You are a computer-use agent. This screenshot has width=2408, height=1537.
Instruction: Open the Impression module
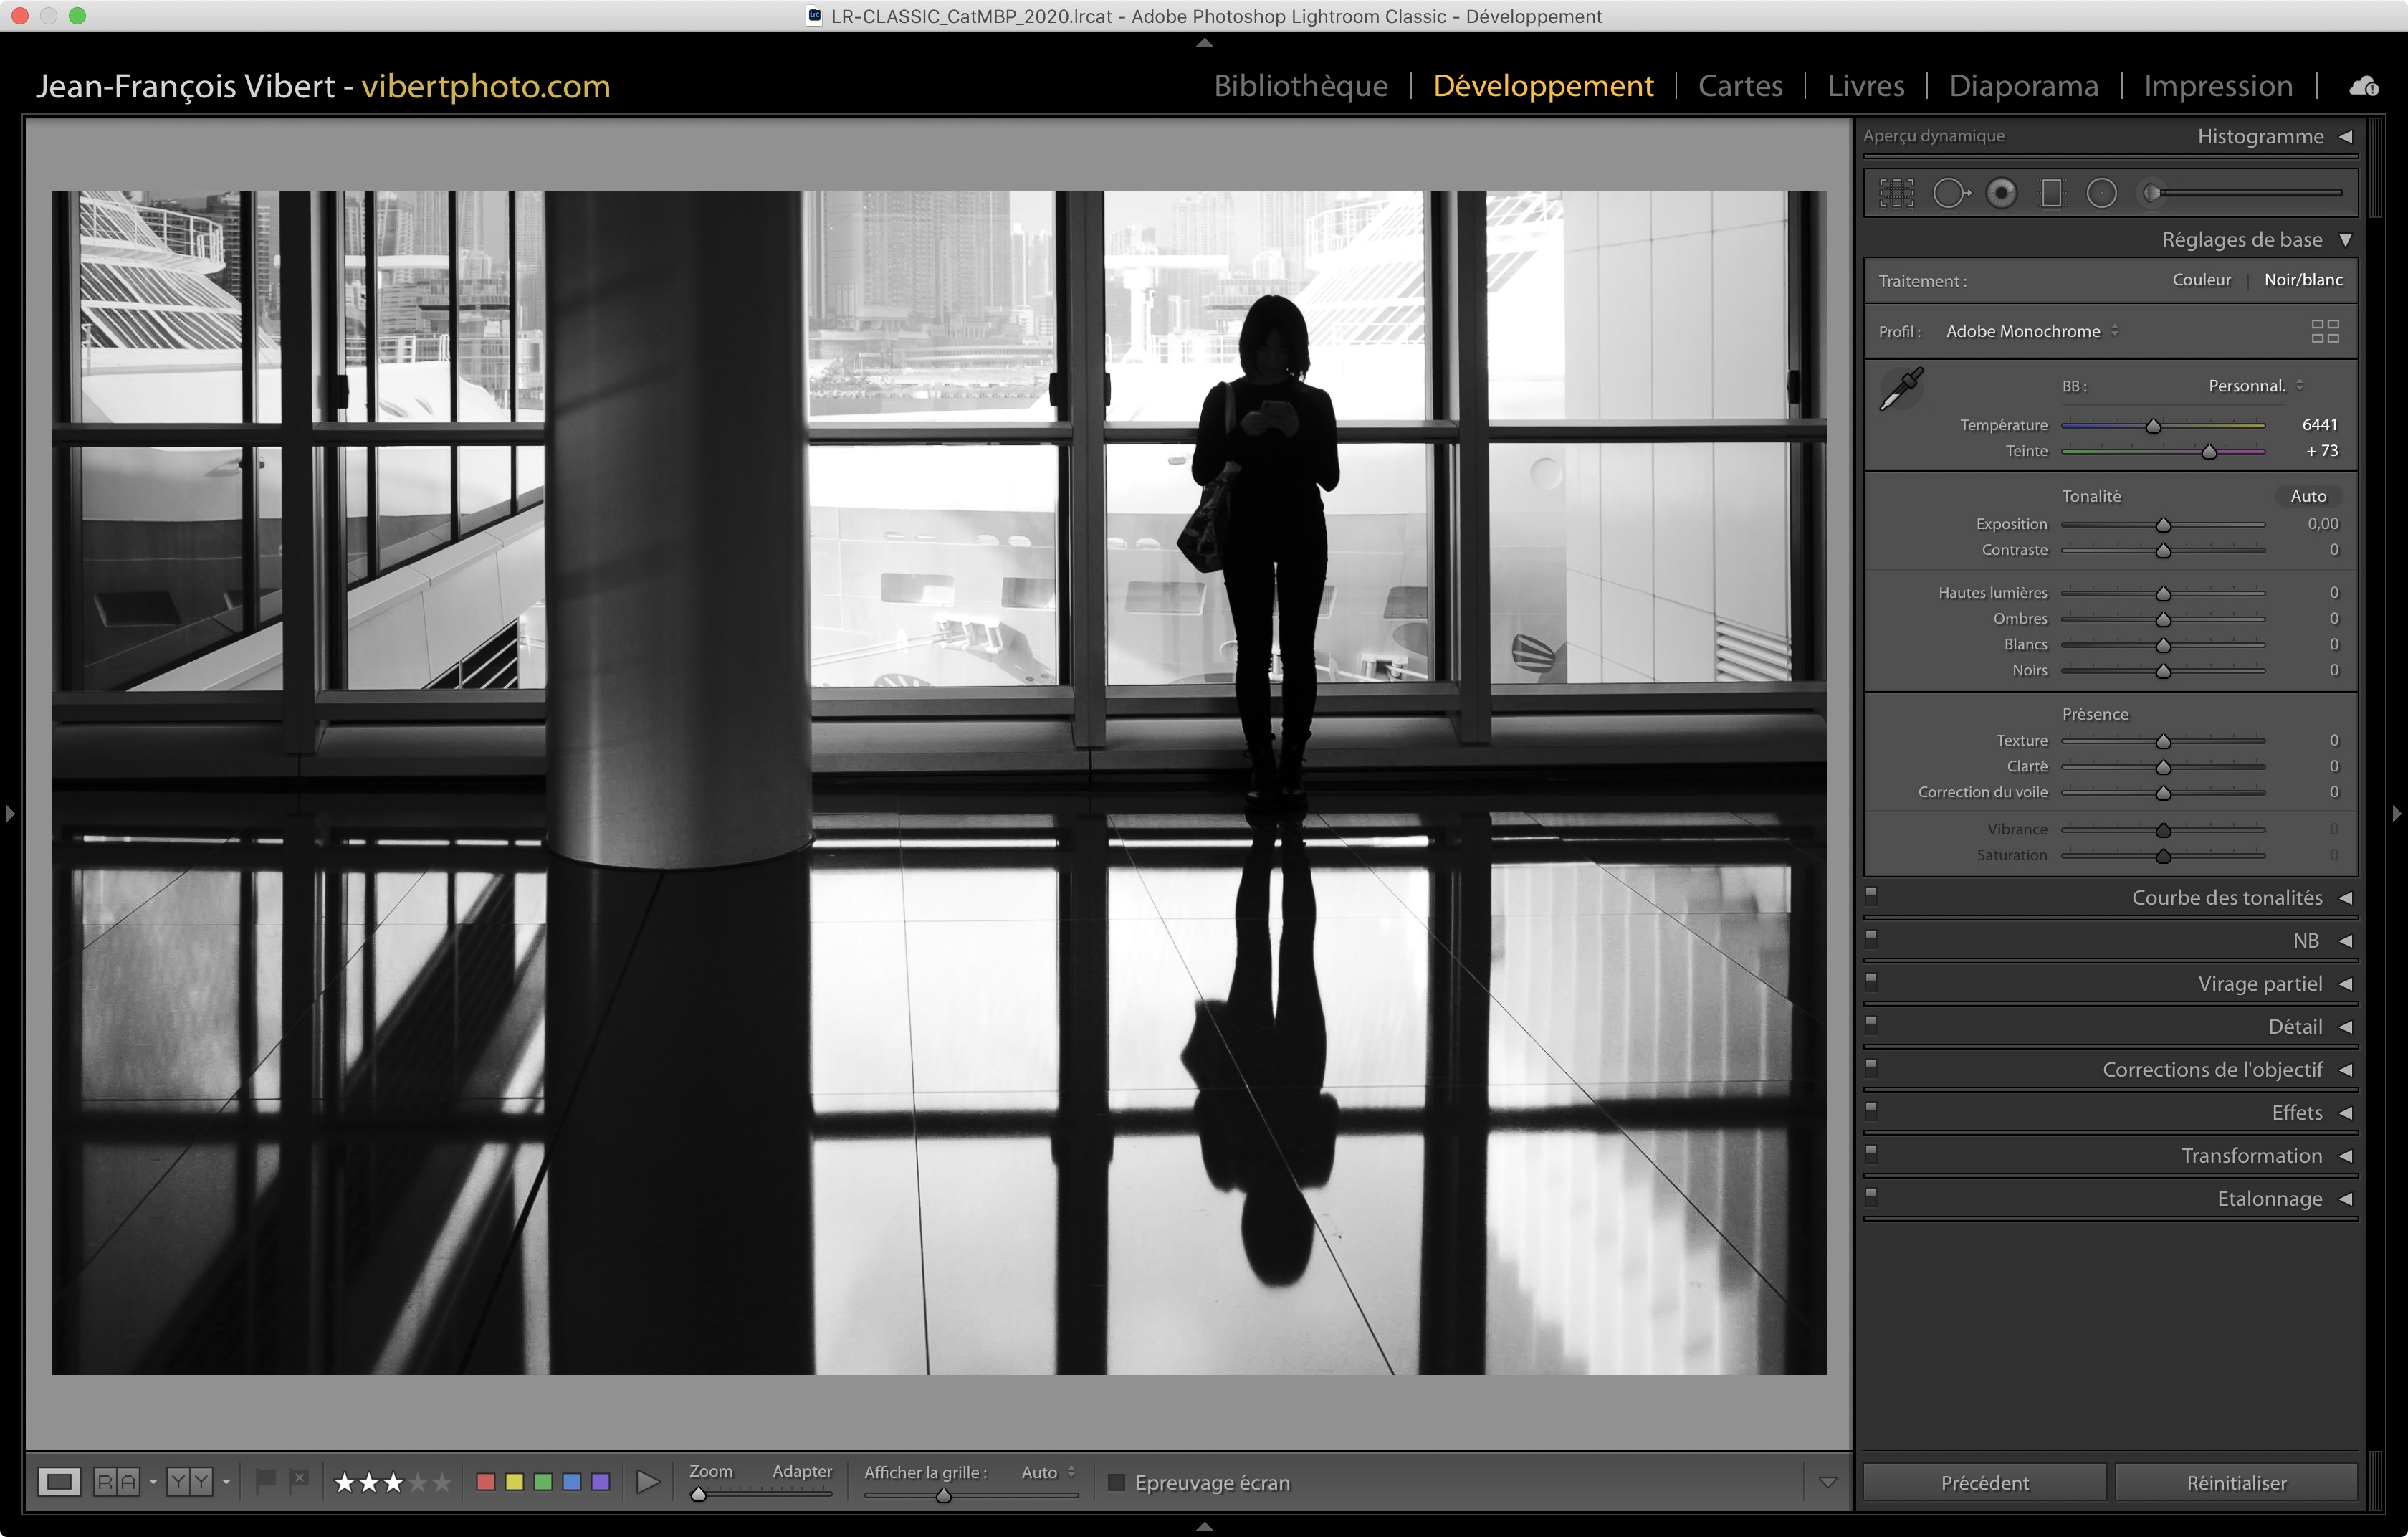tap(2217, 86)
